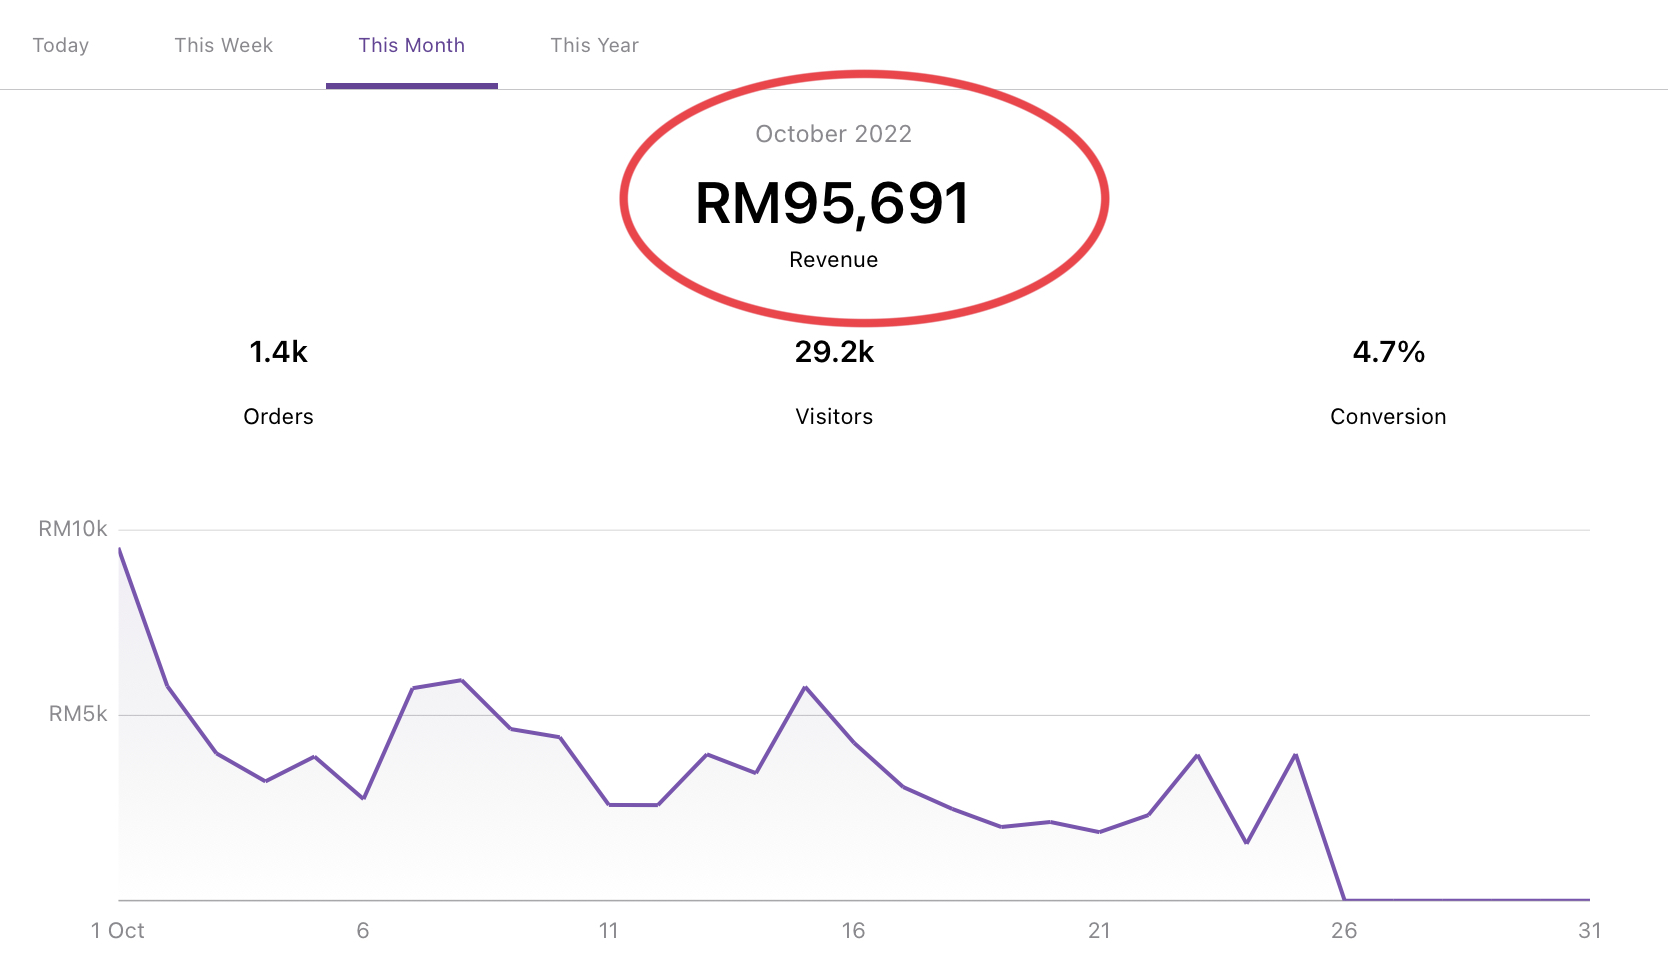
Task: View the This Year tab
Action: click(x=594, y=45)
